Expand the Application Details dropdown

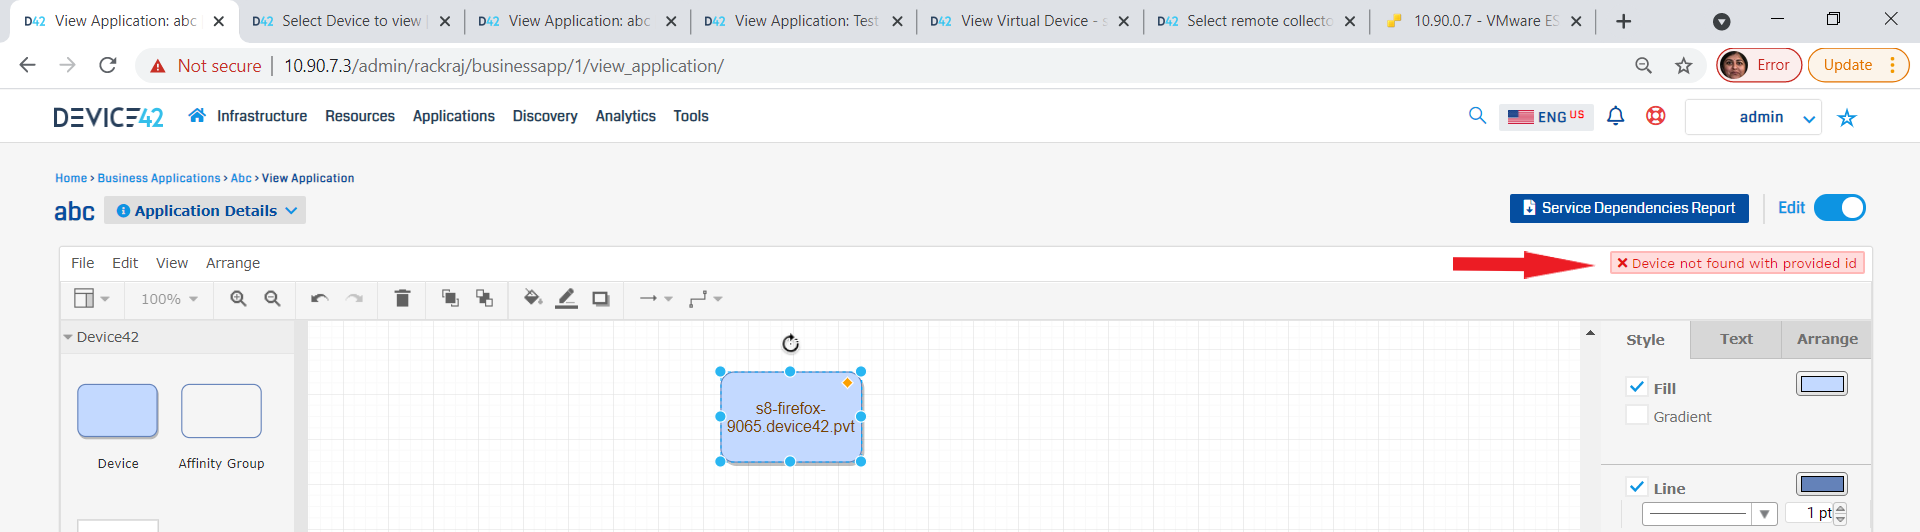point(206,211)
